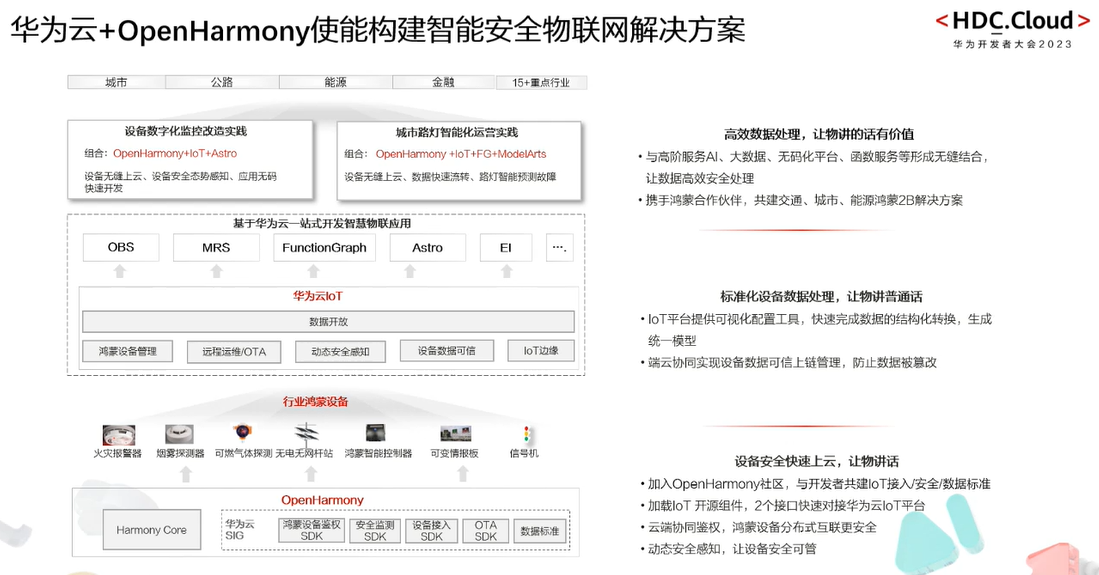
Task: Click the IoT边缘 box
Action: 541,351
